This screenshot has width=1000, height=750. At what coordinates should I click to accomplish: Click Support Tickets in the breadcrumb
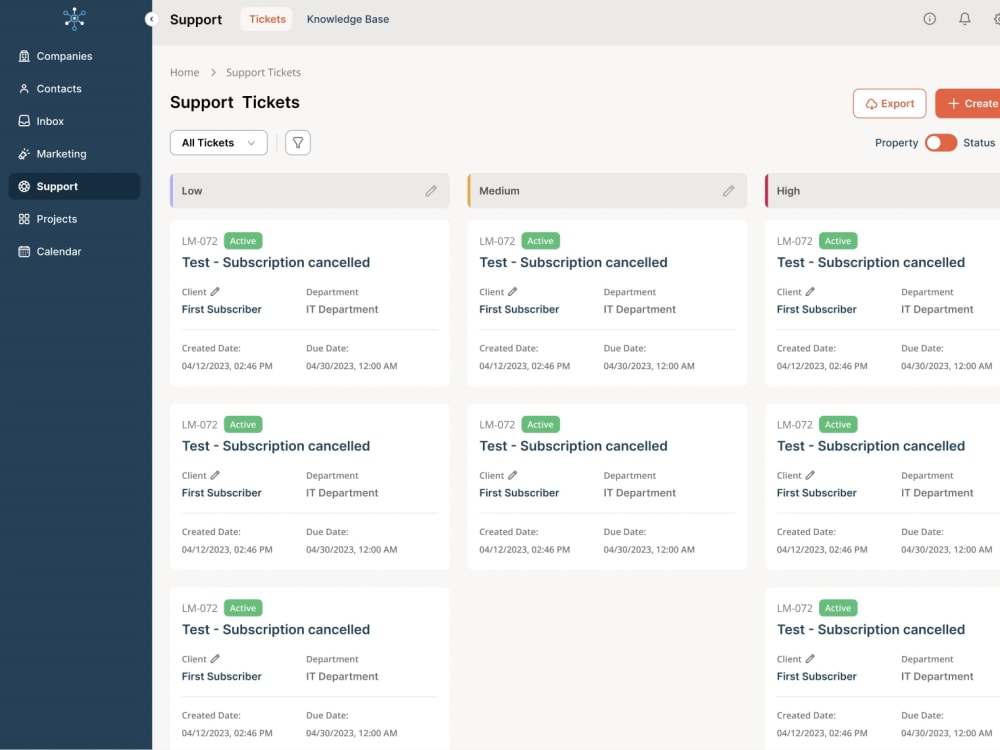click(x=263, y=73)
